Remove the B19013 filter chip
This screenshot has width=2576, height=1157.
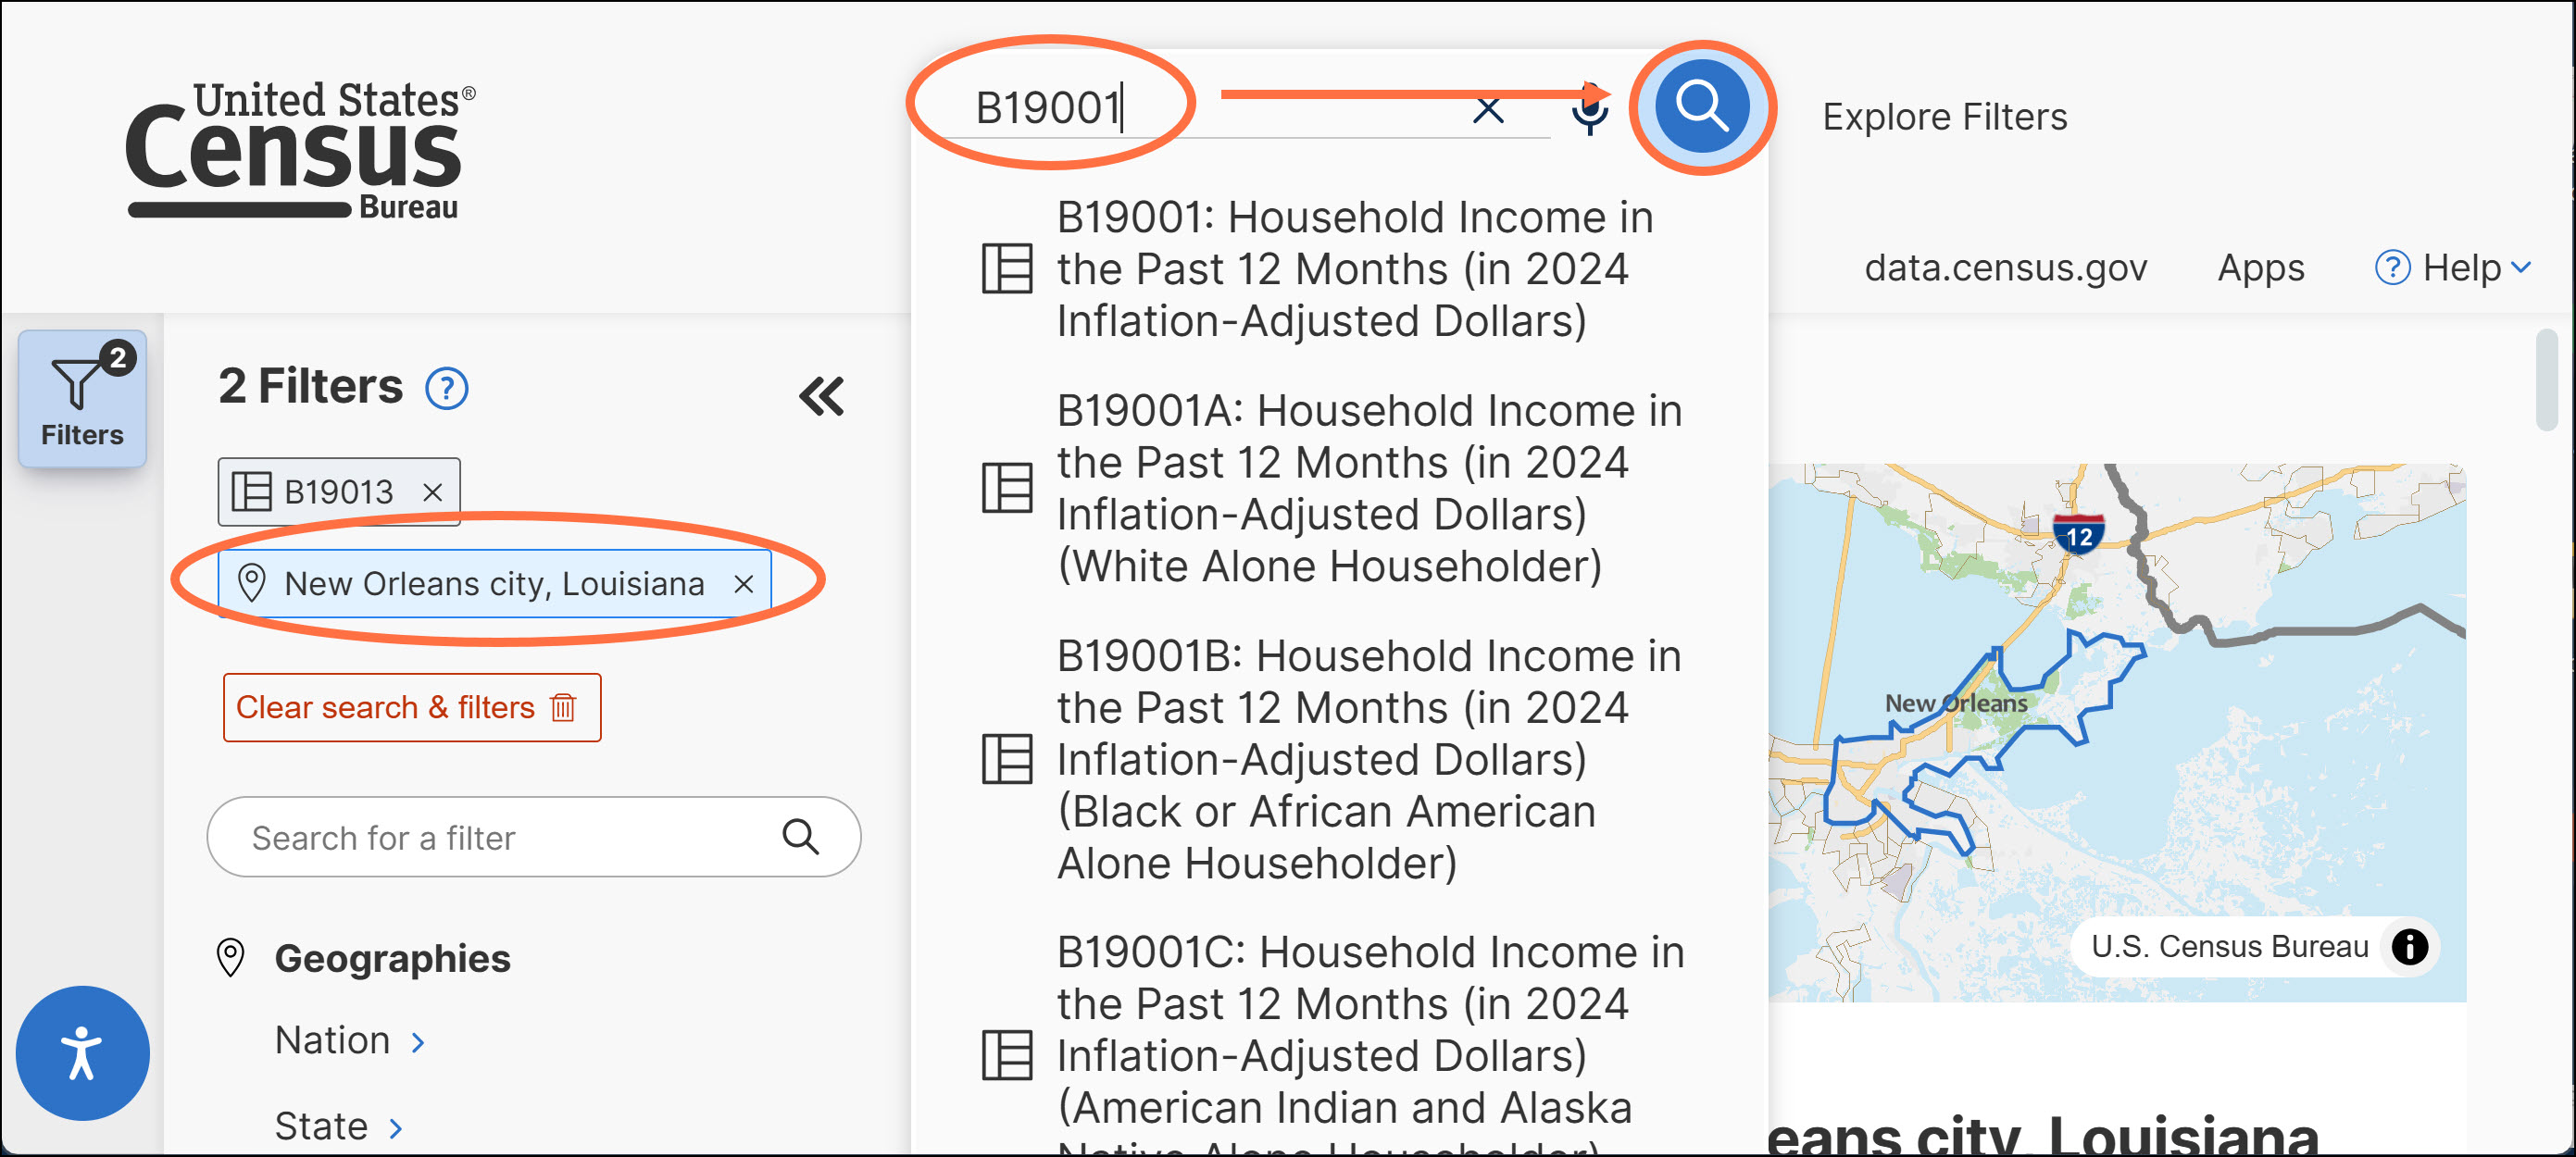432,493
